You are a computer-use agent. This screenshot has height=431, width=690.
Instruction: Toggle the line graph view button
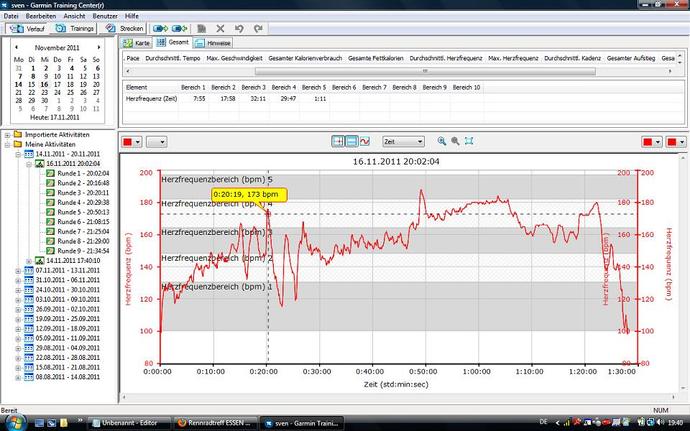point(364,142)
